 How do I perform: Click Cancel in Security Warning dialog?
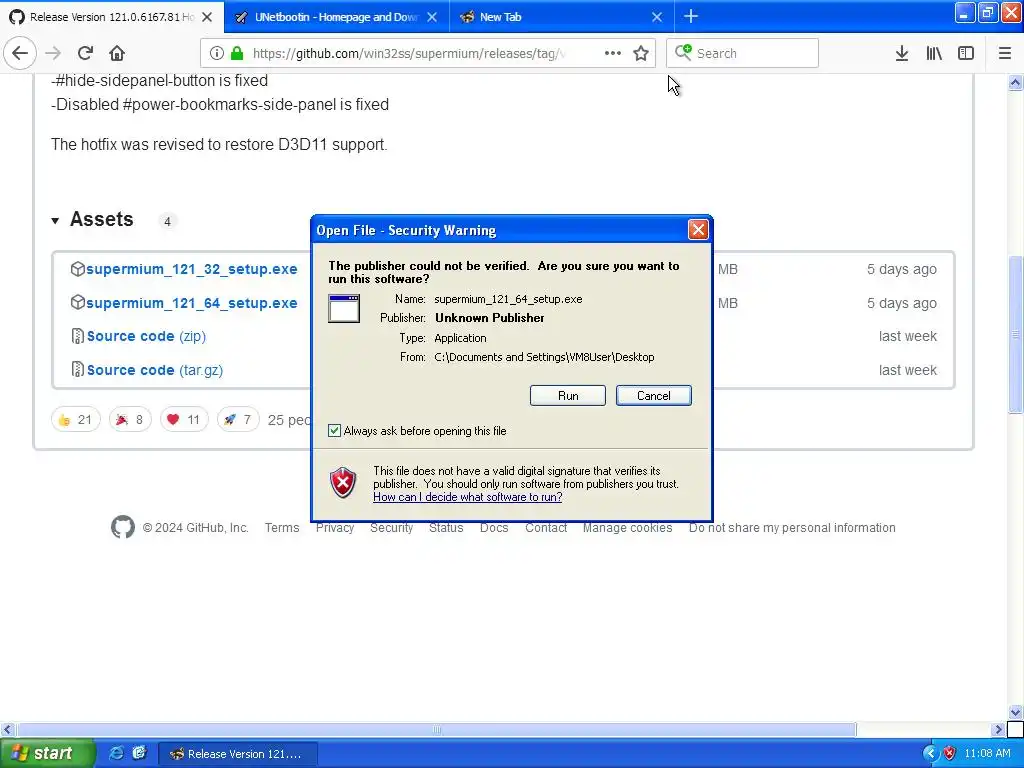653,395
